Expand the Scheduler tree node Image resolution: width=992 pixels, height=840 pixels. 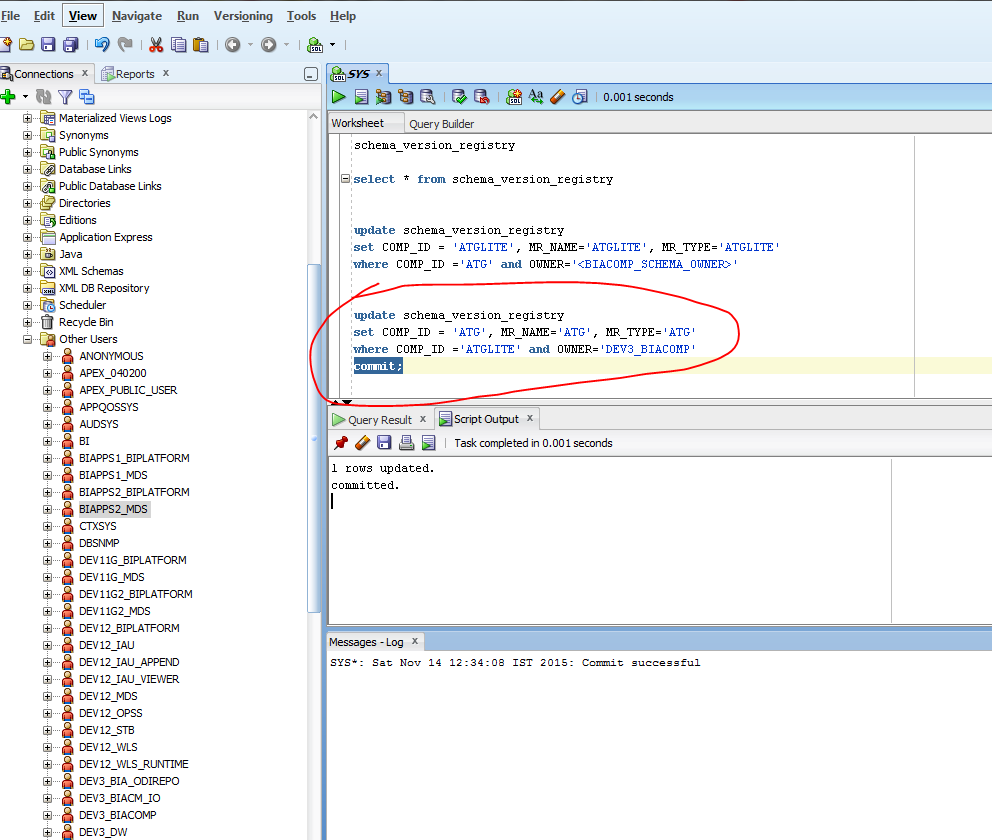[27, 306]
